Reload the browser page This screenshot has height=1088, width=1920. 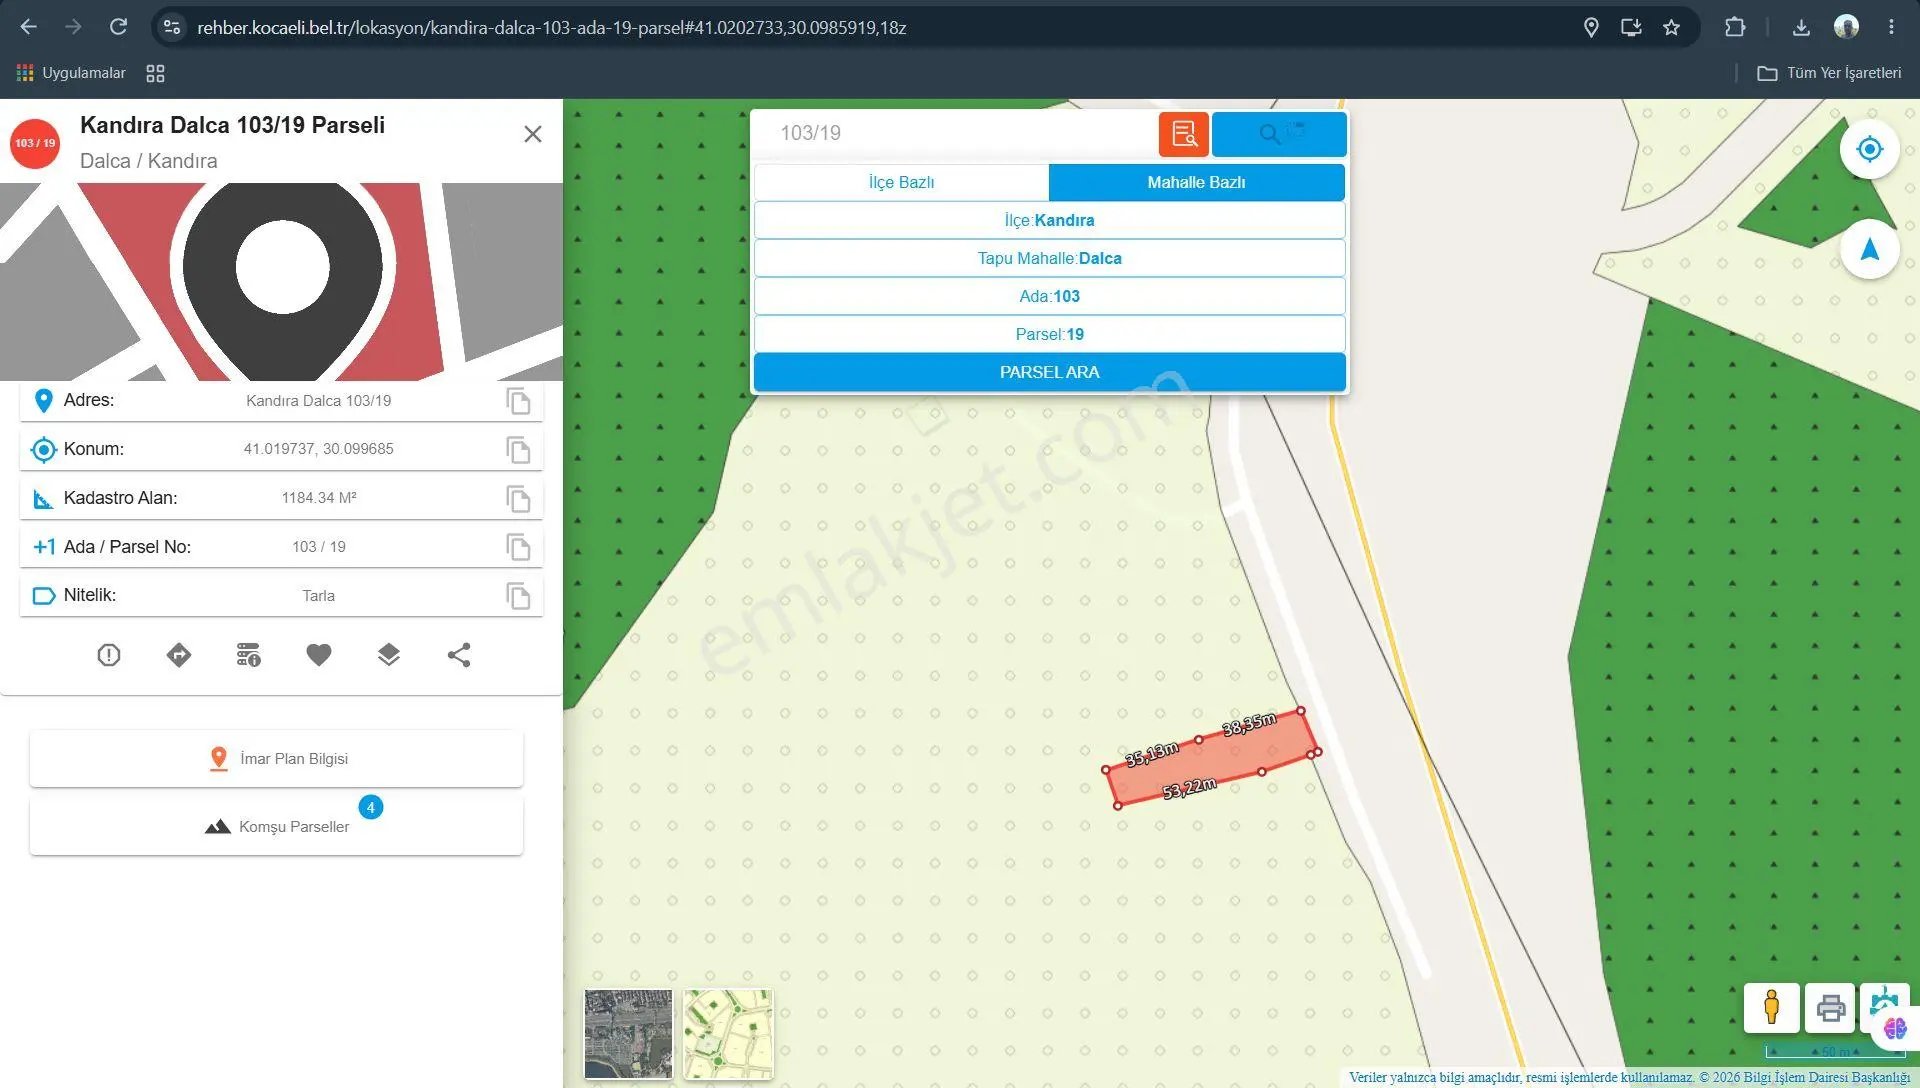[x=118, y=27]
